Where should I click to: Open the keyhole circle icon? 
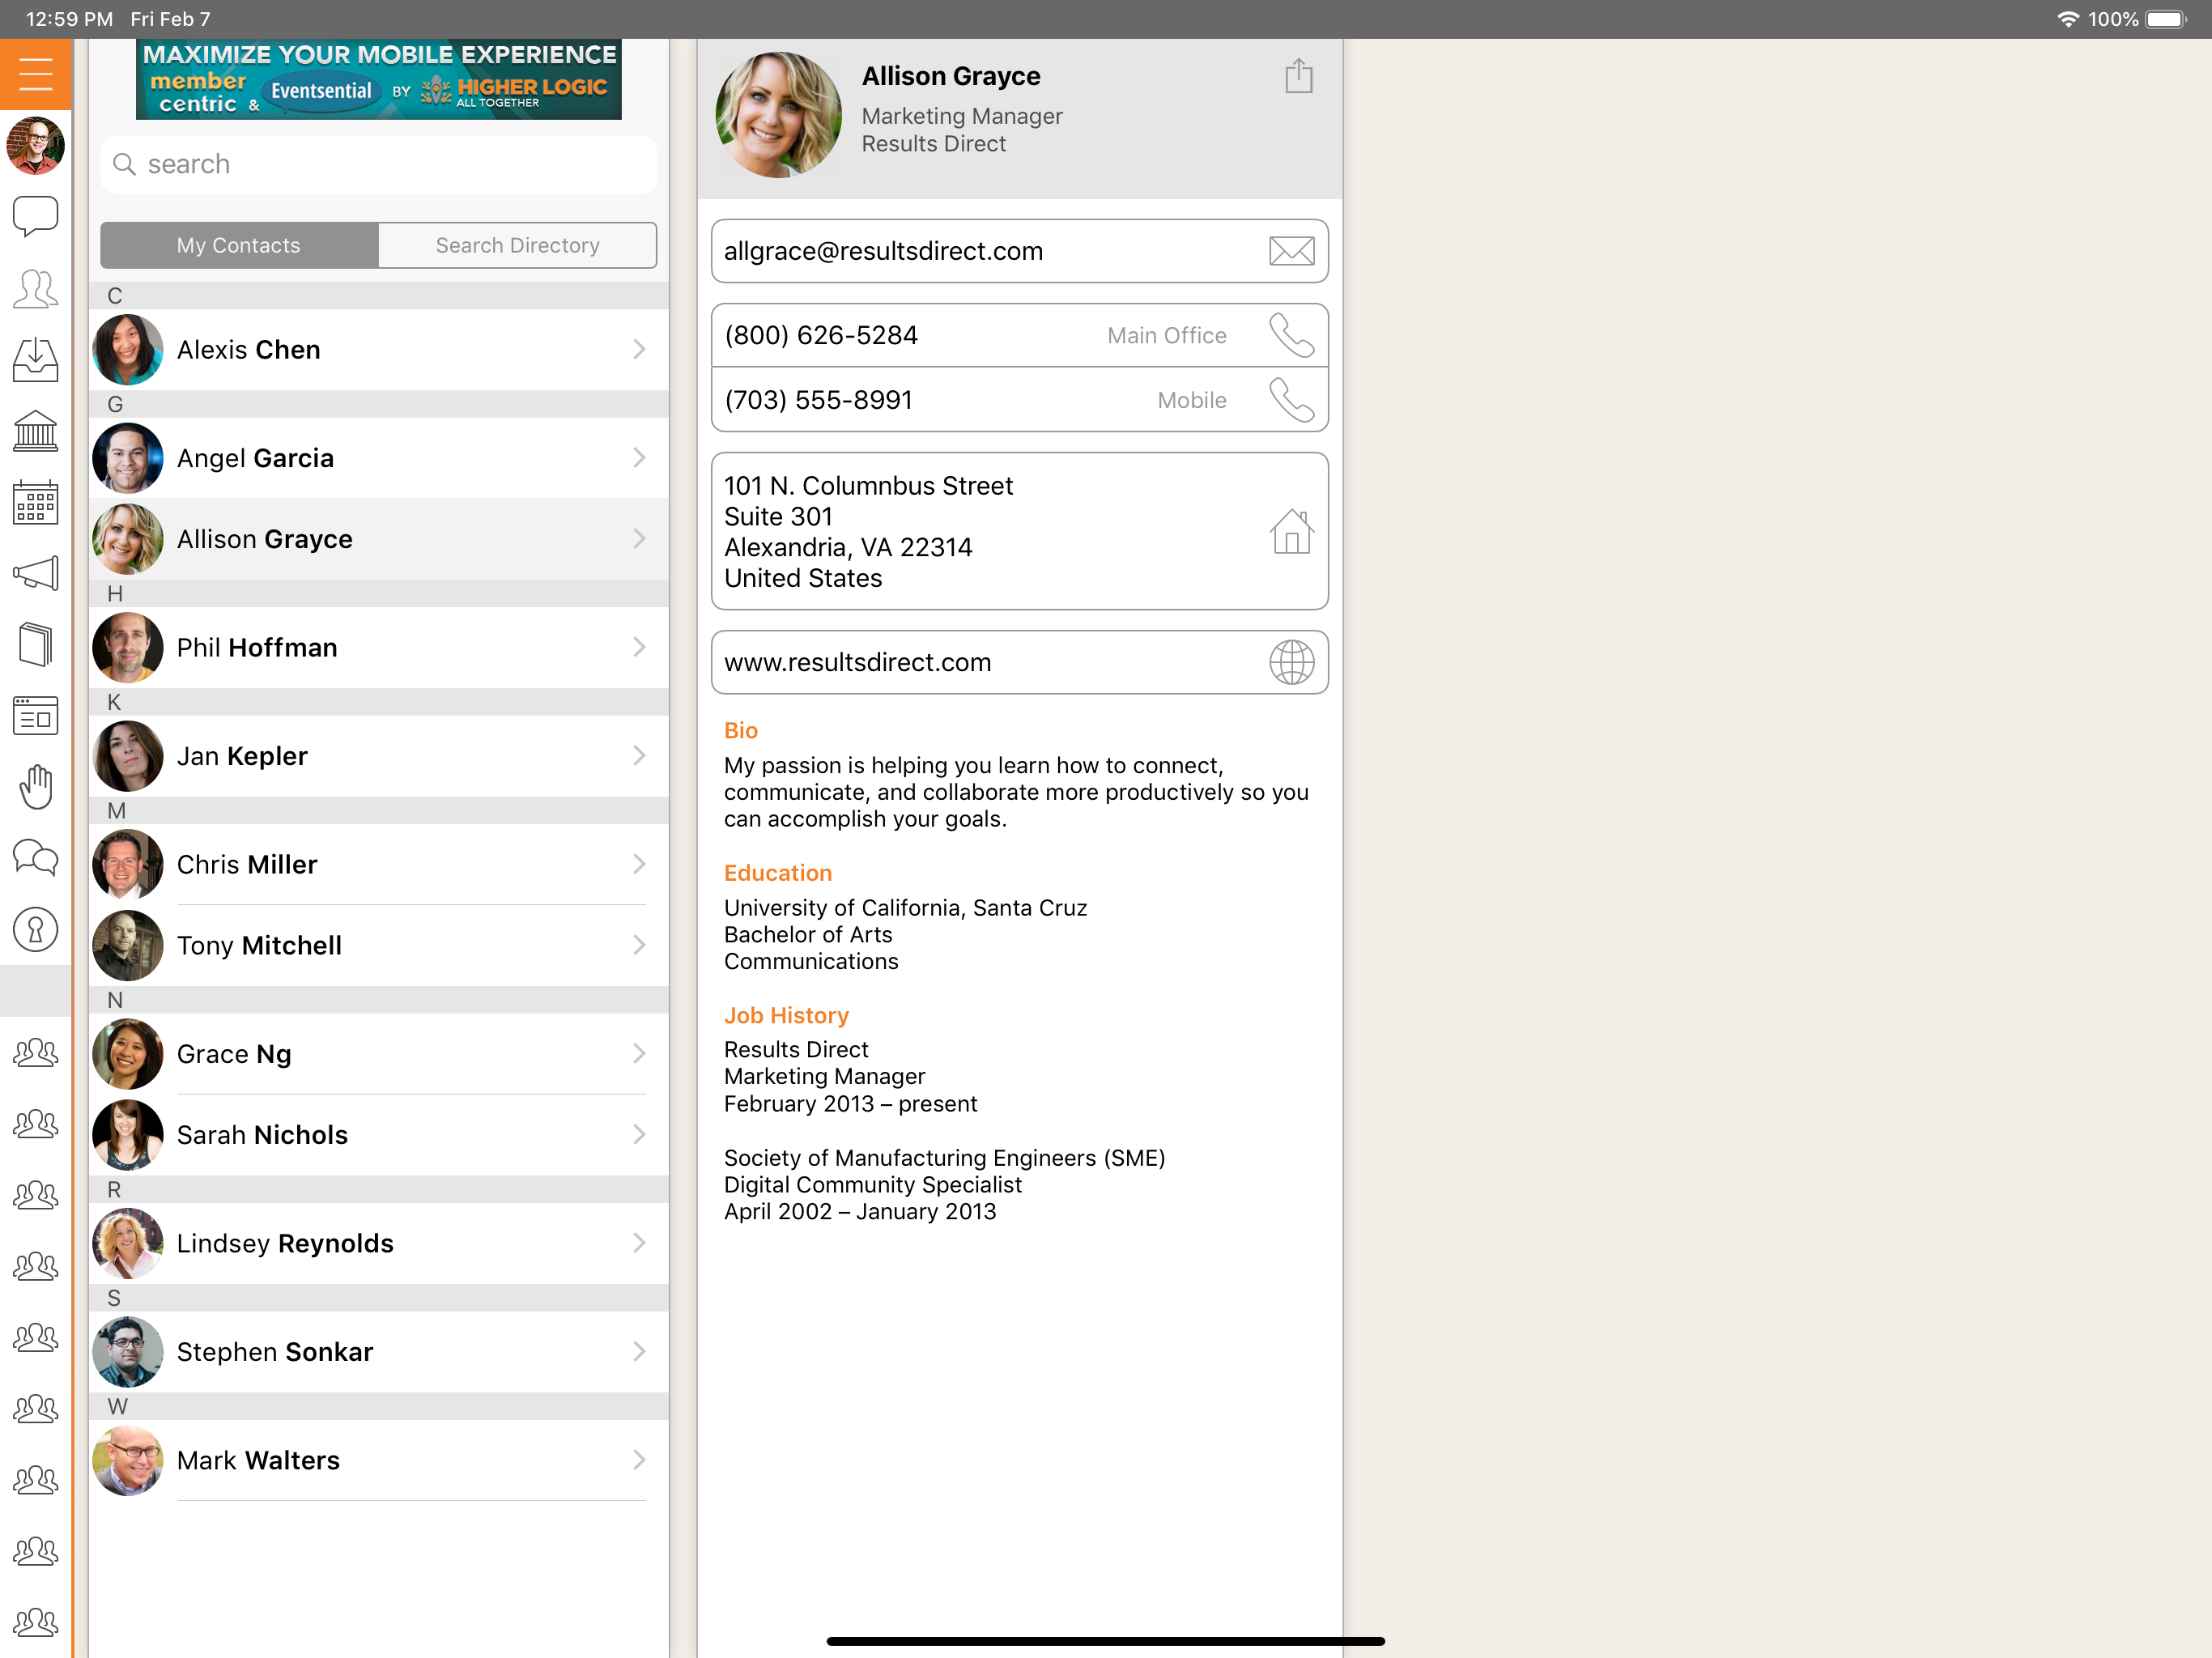[x=35, y=929]
